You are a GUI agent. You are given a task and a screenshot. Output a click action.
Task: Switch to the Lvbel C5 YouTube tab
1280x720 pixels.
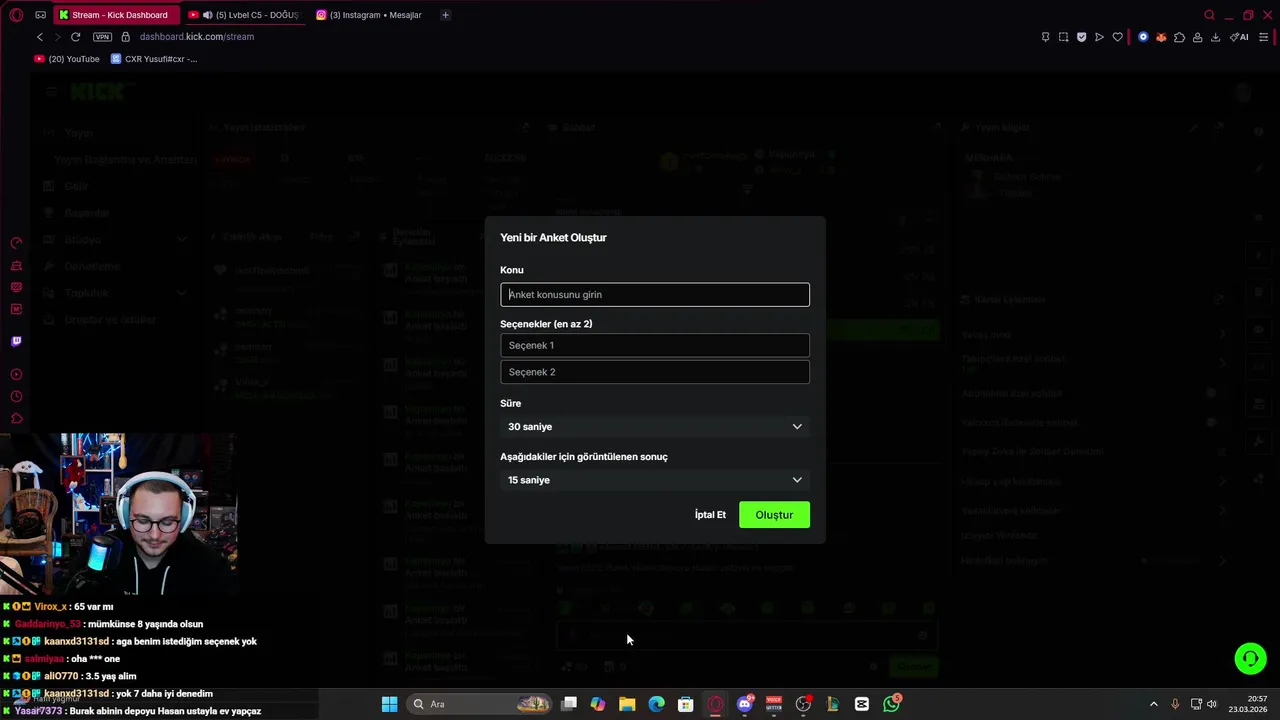245,15
